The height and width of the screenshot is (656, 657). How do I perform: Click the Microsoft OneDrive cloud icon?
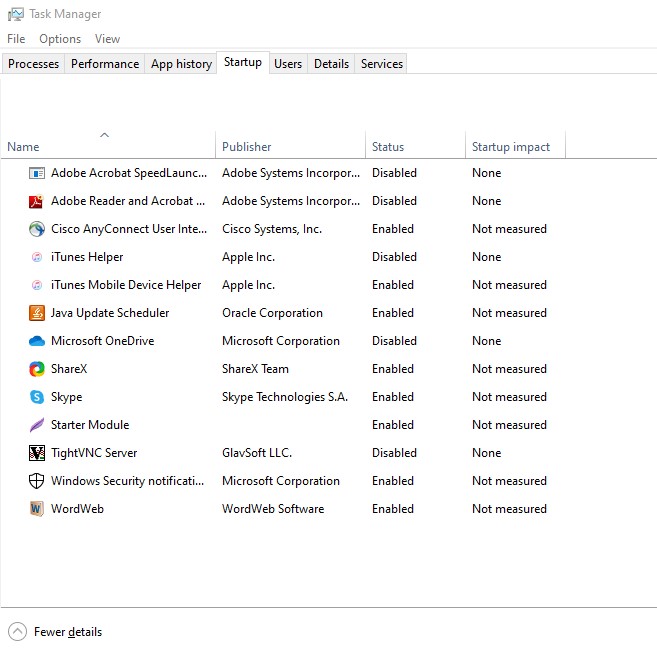[37, 341]
